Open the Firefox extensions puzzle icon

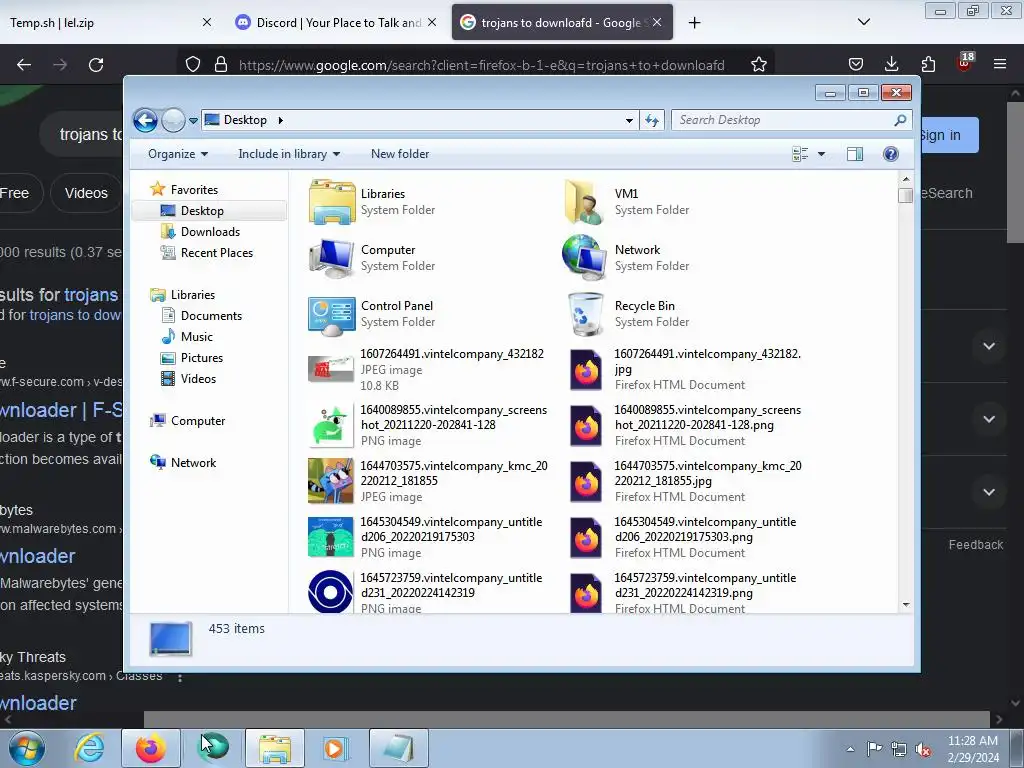click(928, 64)
